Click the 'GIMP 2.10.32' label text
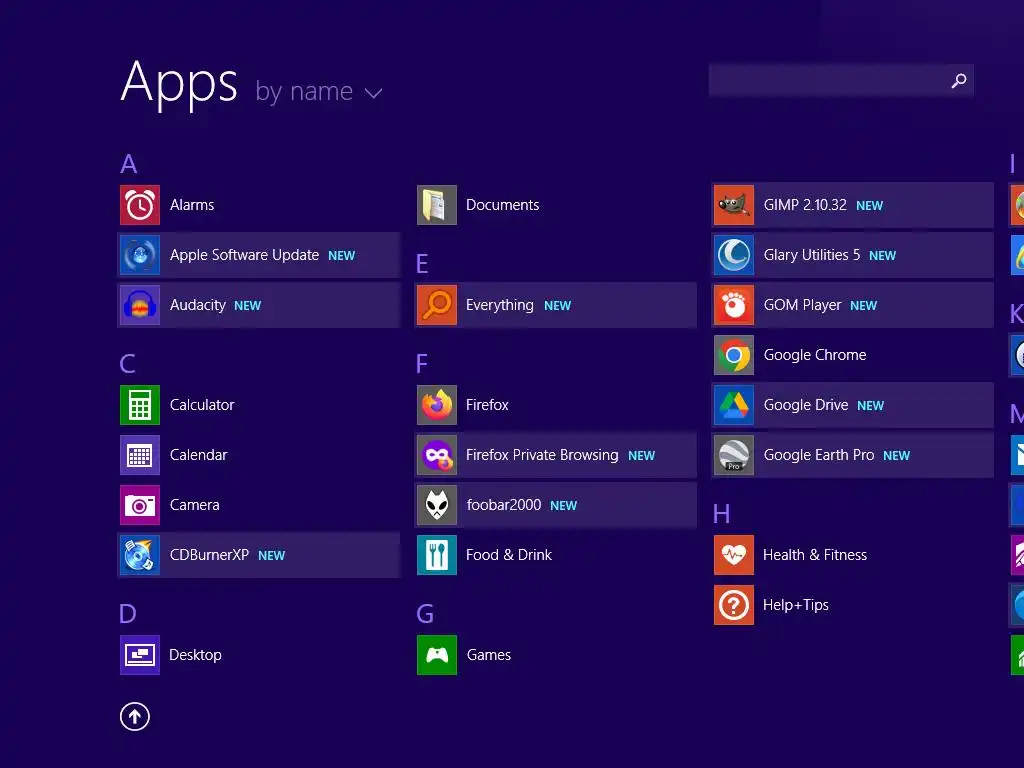The image size is (1024, 768). point(805,205)
